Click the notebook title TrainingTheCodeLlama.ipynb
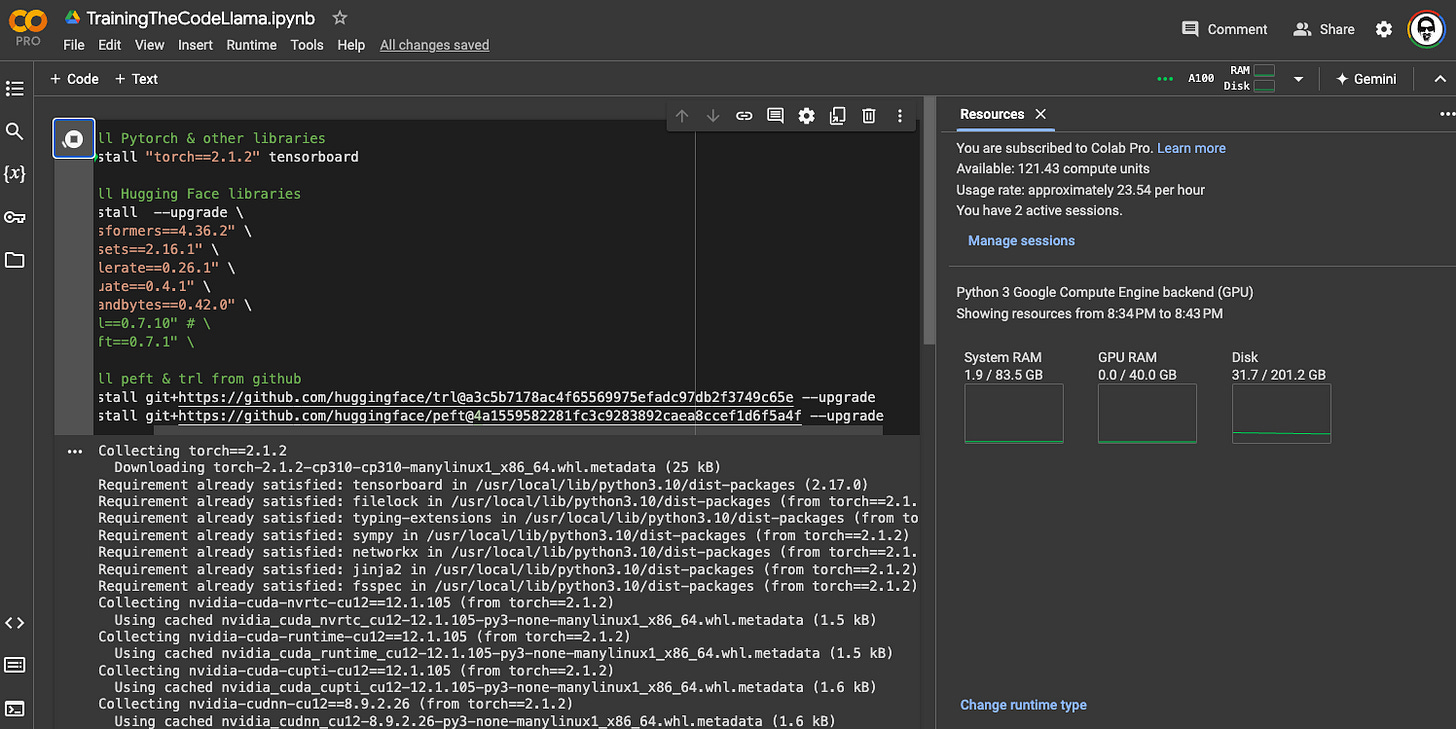The image size is (1456, 729). 200,18
